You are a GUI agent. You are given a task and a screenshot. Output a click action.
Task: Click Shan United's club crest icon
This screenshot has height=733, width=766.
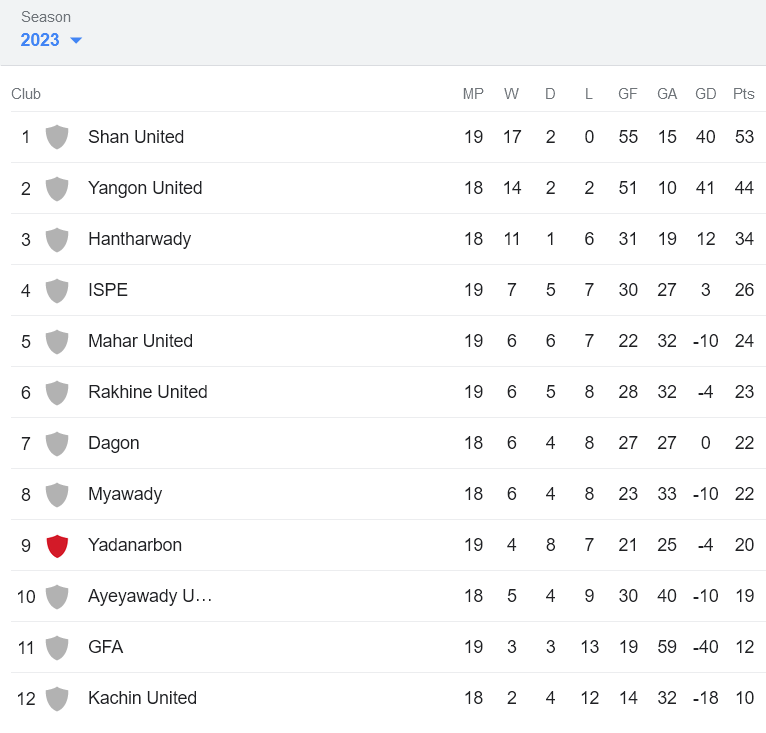pyautogui.click(x=57, y=137)
